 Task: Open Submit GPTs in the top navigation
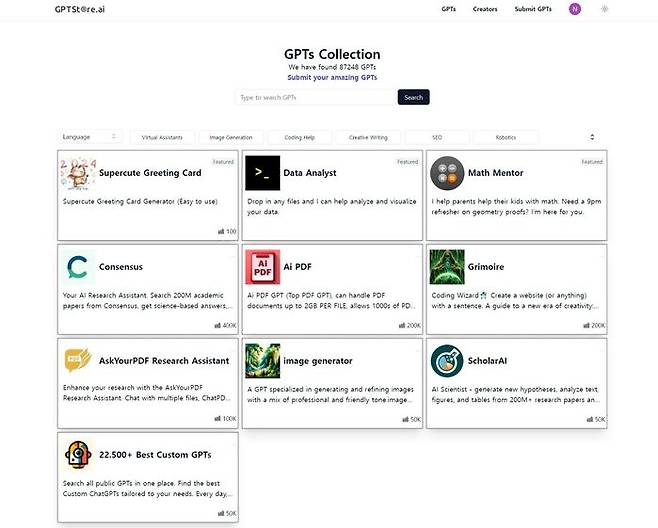tap(533, 9)
